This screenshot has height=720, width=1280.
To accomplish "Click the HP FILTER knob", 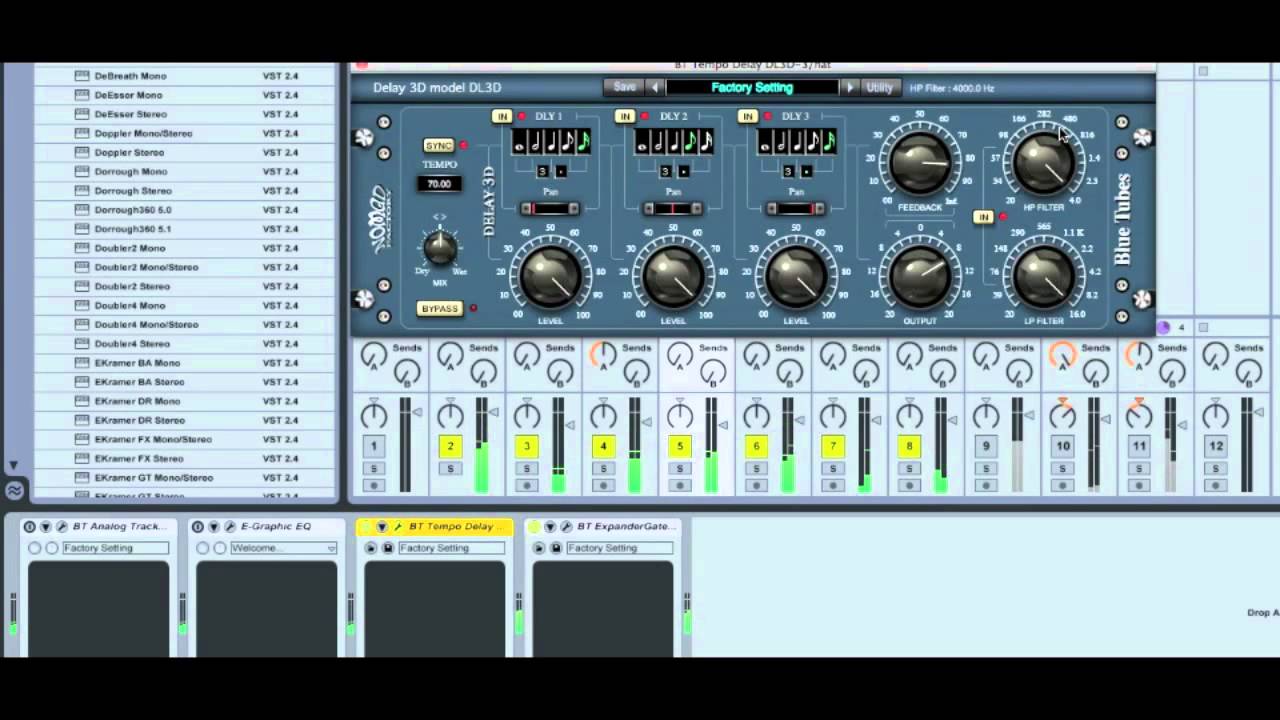I will point(1043,162).
